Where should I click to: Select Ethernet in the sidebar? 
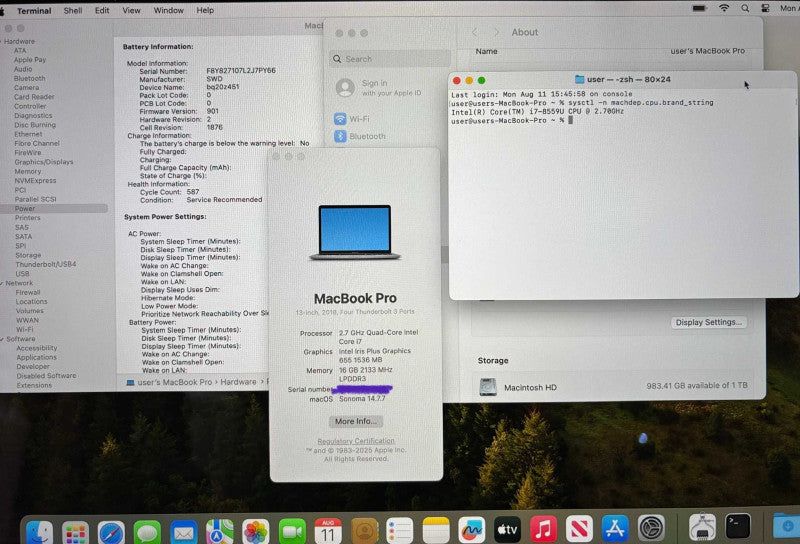(28, 134)
